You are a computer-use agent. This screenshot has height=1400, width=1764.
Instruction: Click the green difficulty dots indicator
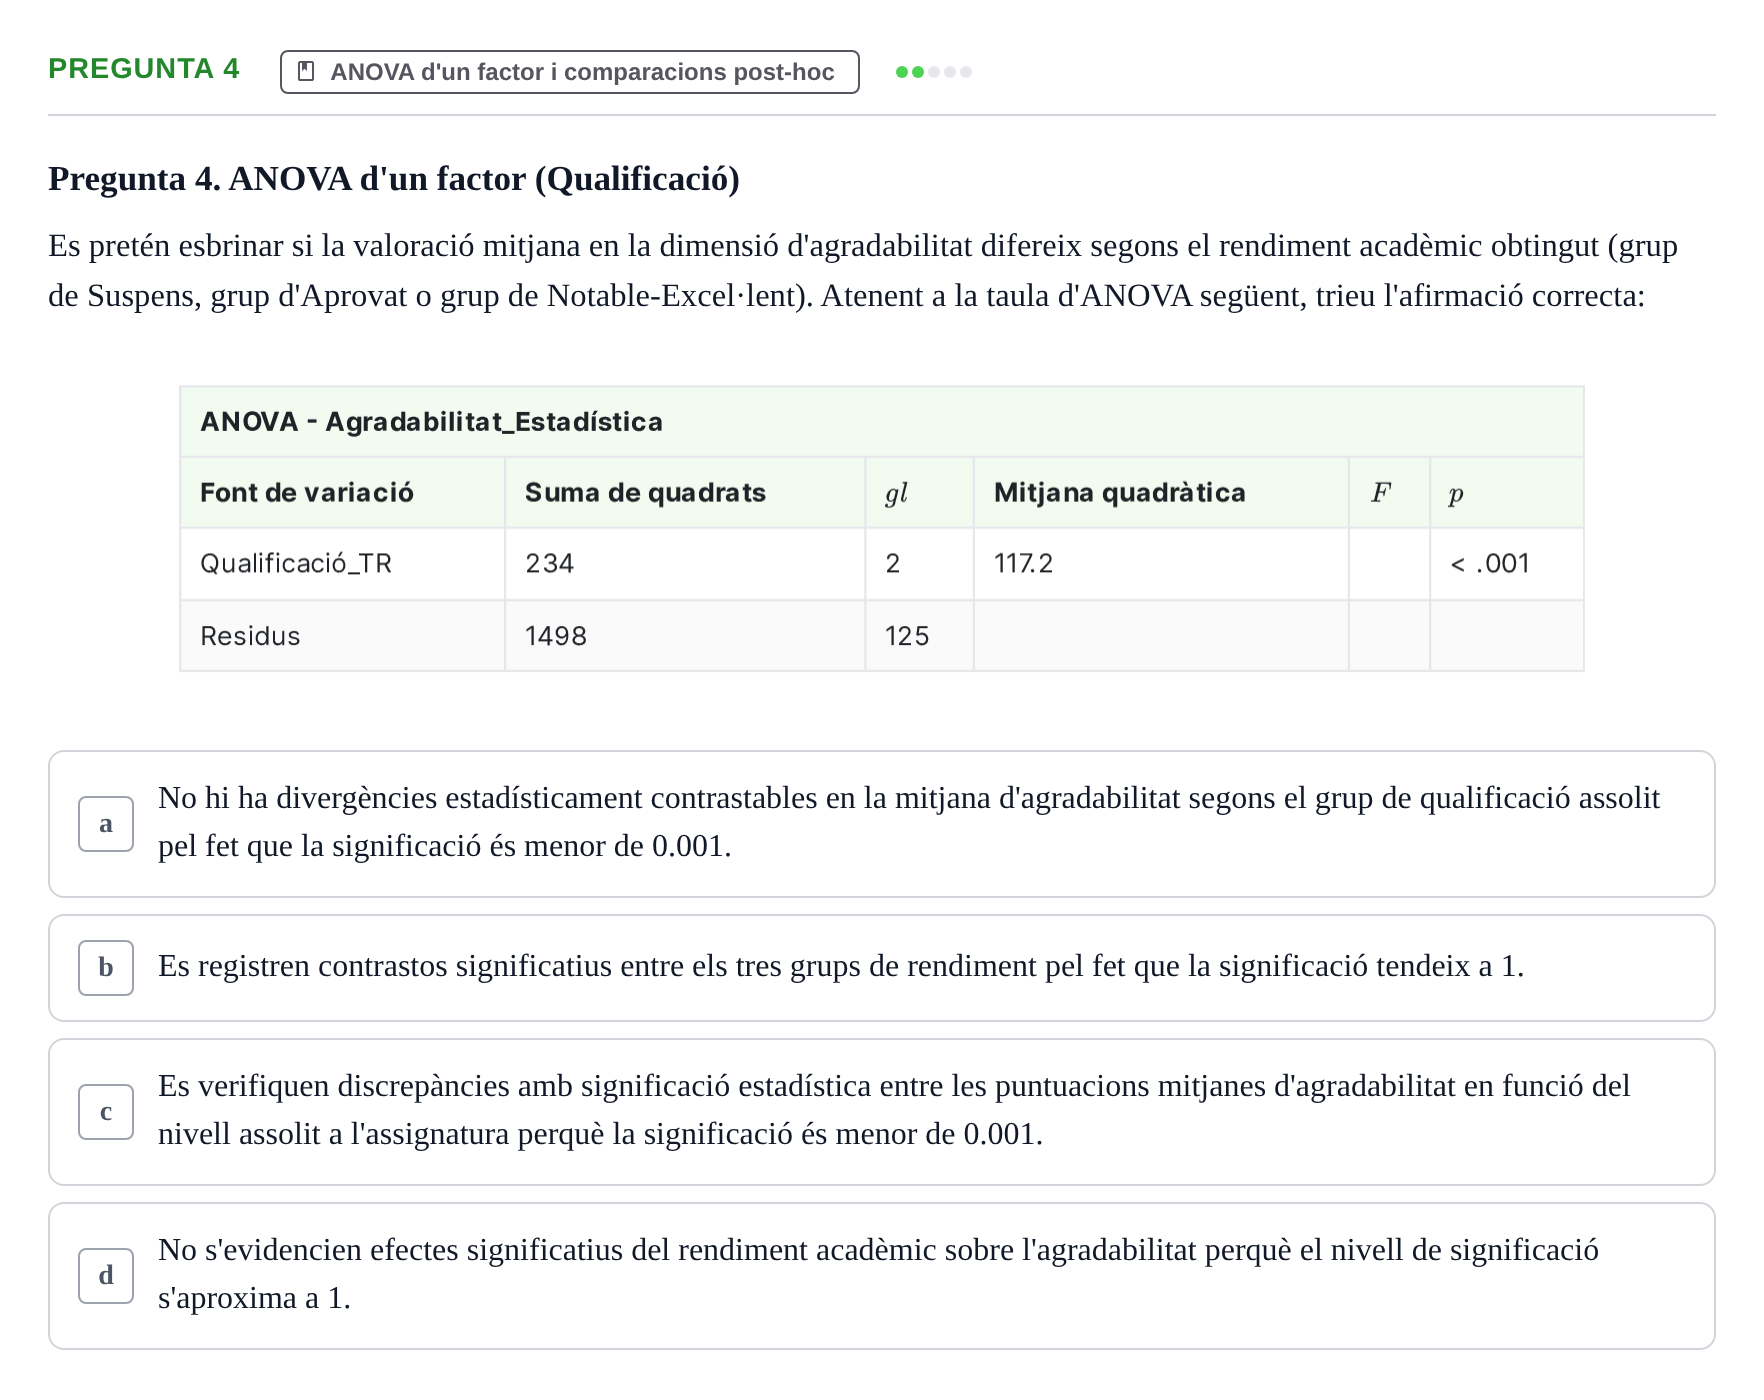click(x=934, y=72)
